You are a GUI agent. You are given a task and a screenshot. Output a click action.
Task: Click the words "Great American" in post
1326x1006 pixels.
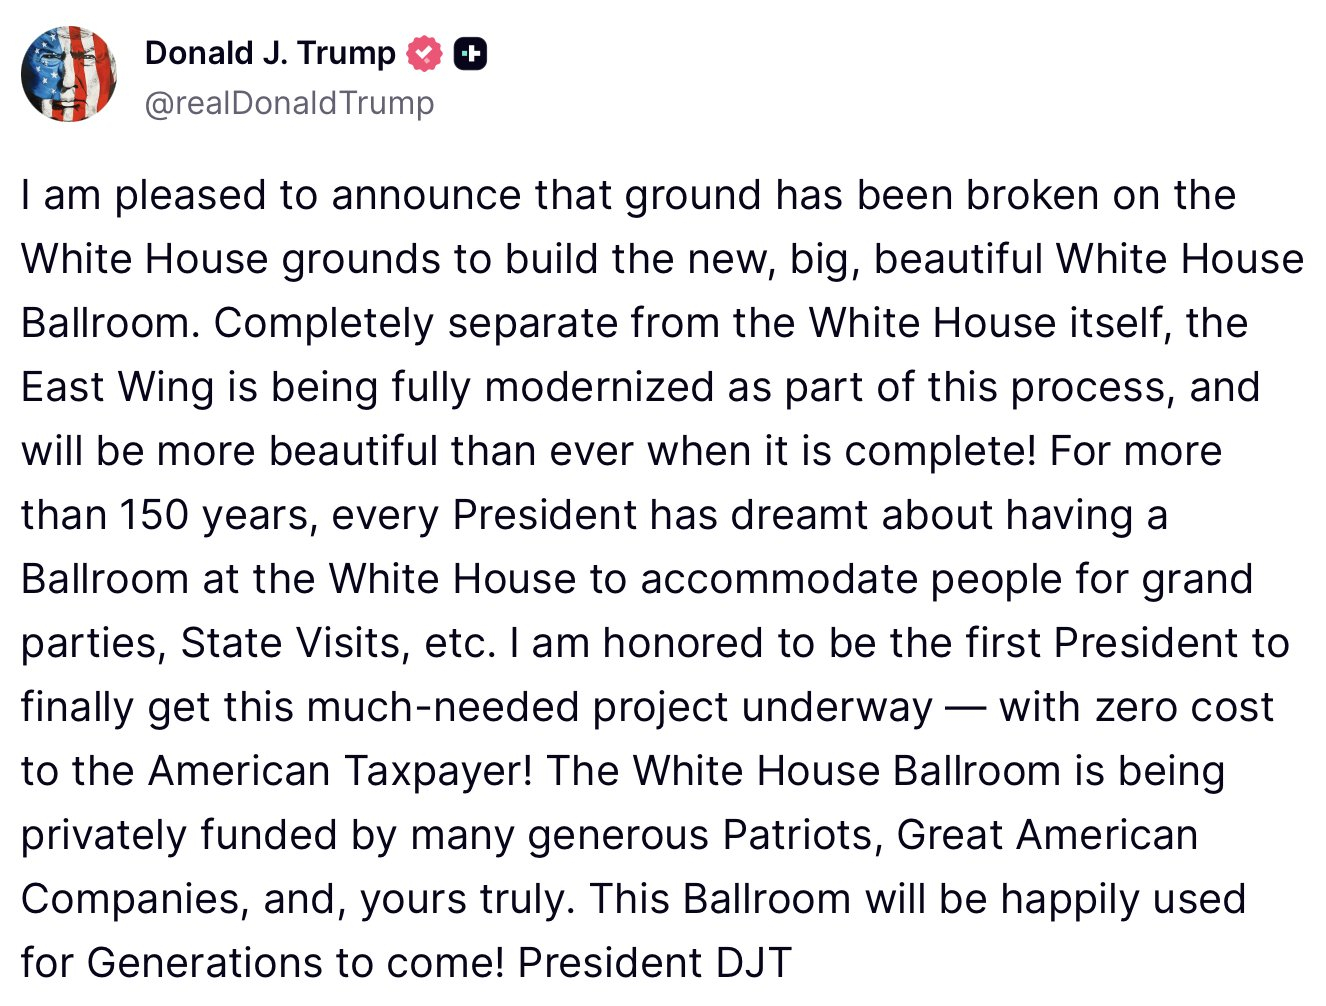point(1047,836)
